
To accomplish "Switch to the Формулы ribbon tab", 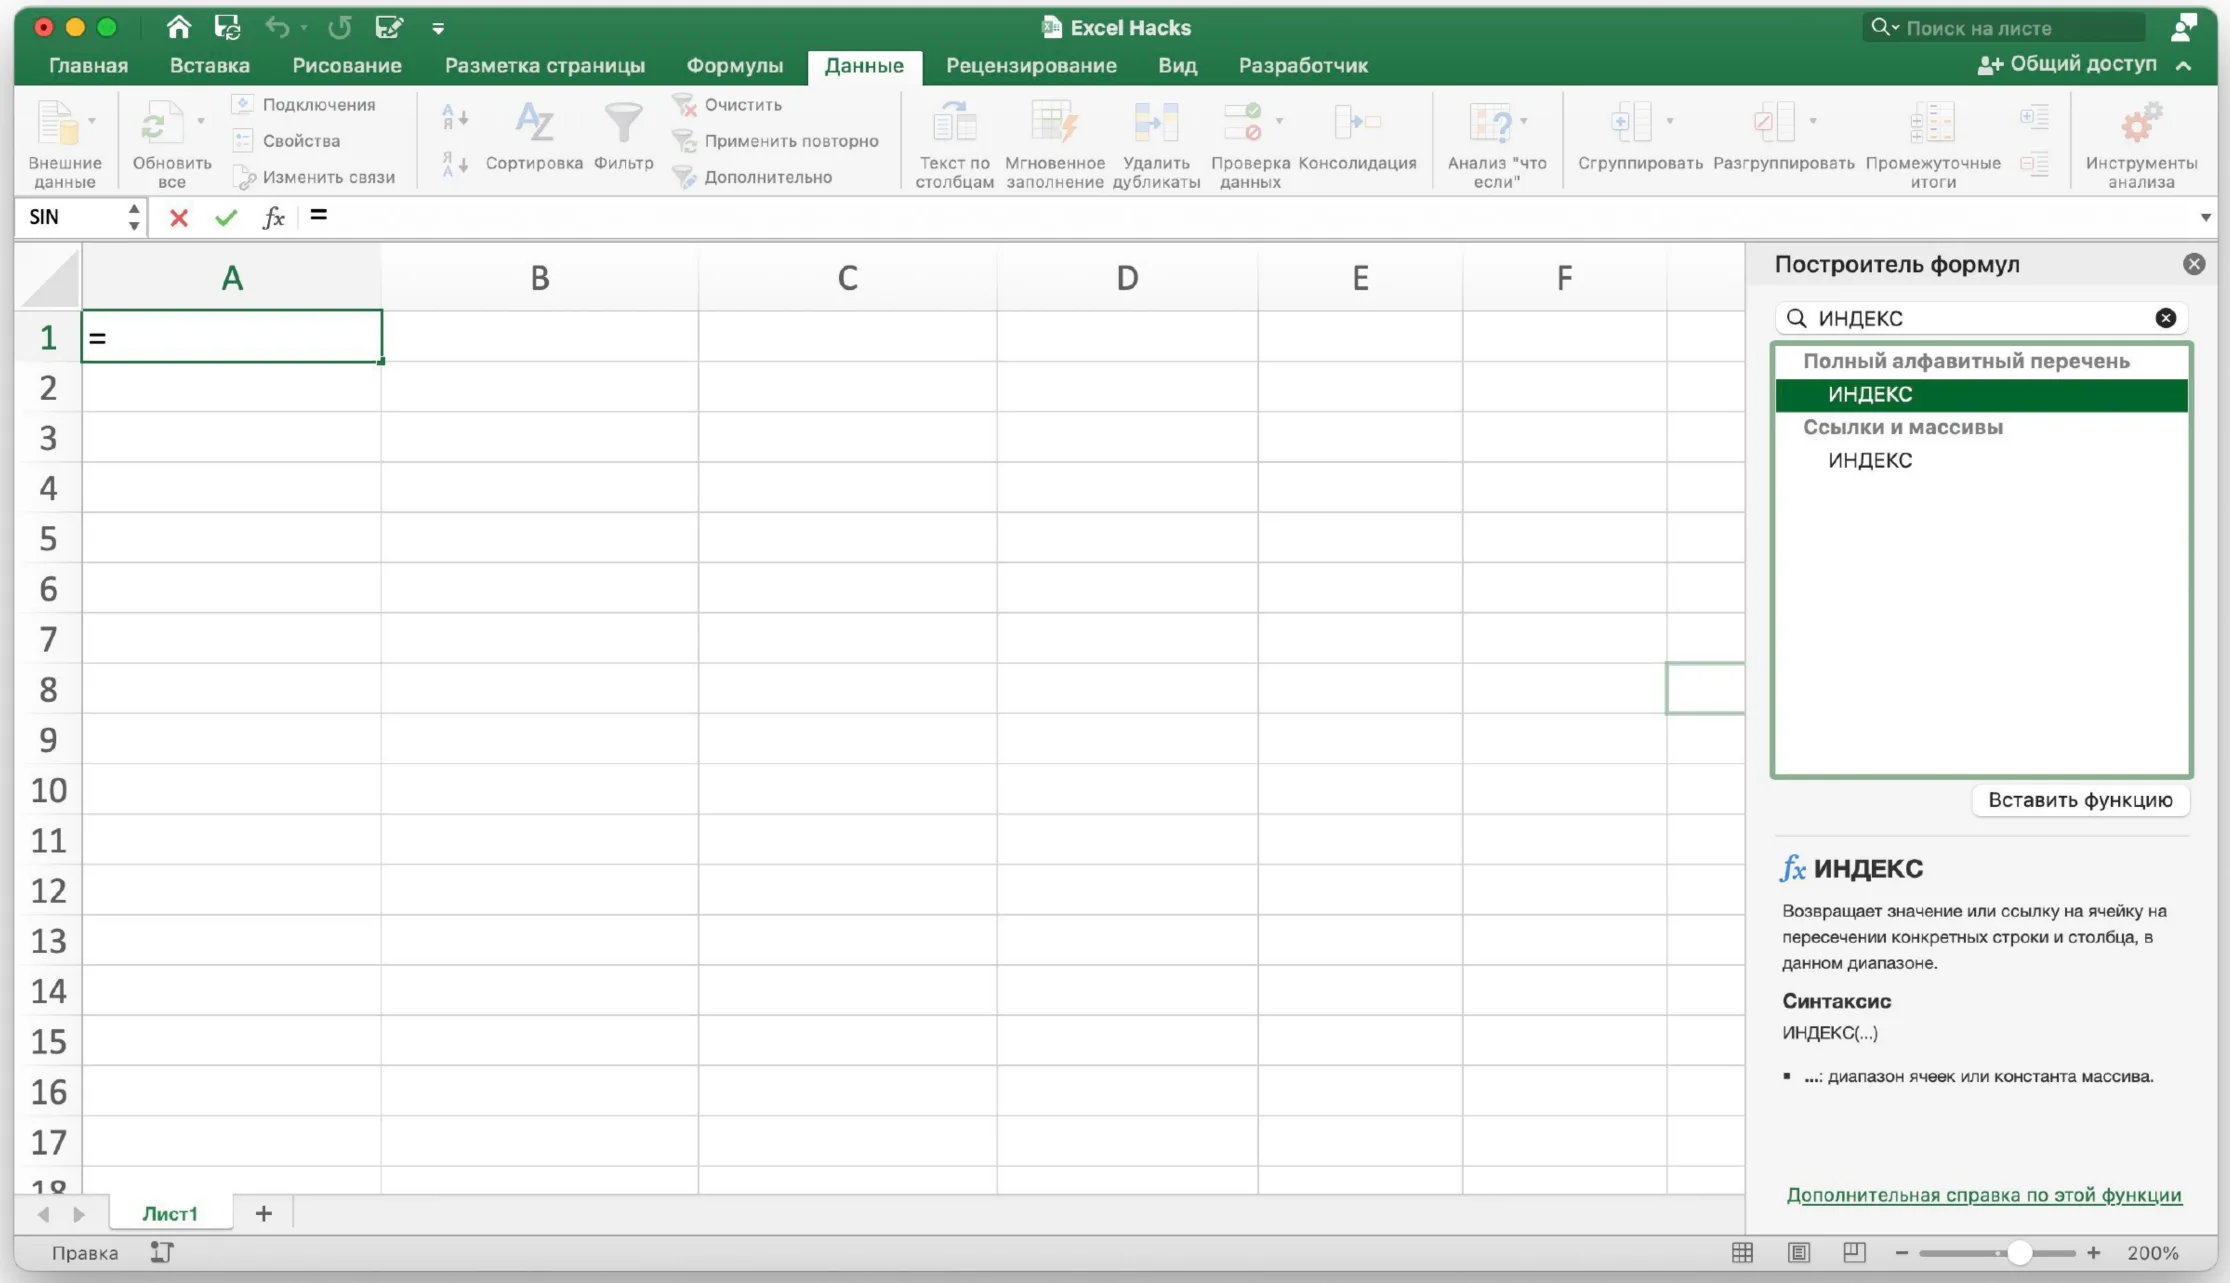I will tap(734, 66).
